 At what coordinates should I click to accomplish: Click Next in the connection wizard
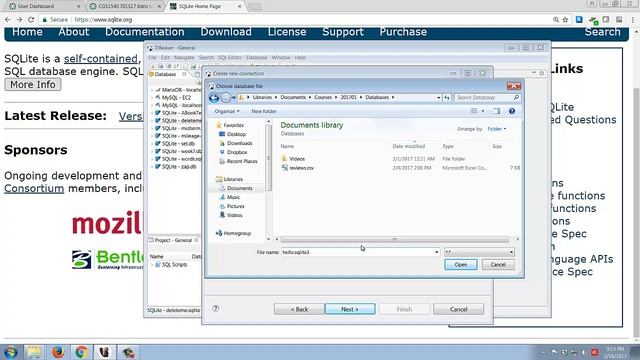point(350,309)
